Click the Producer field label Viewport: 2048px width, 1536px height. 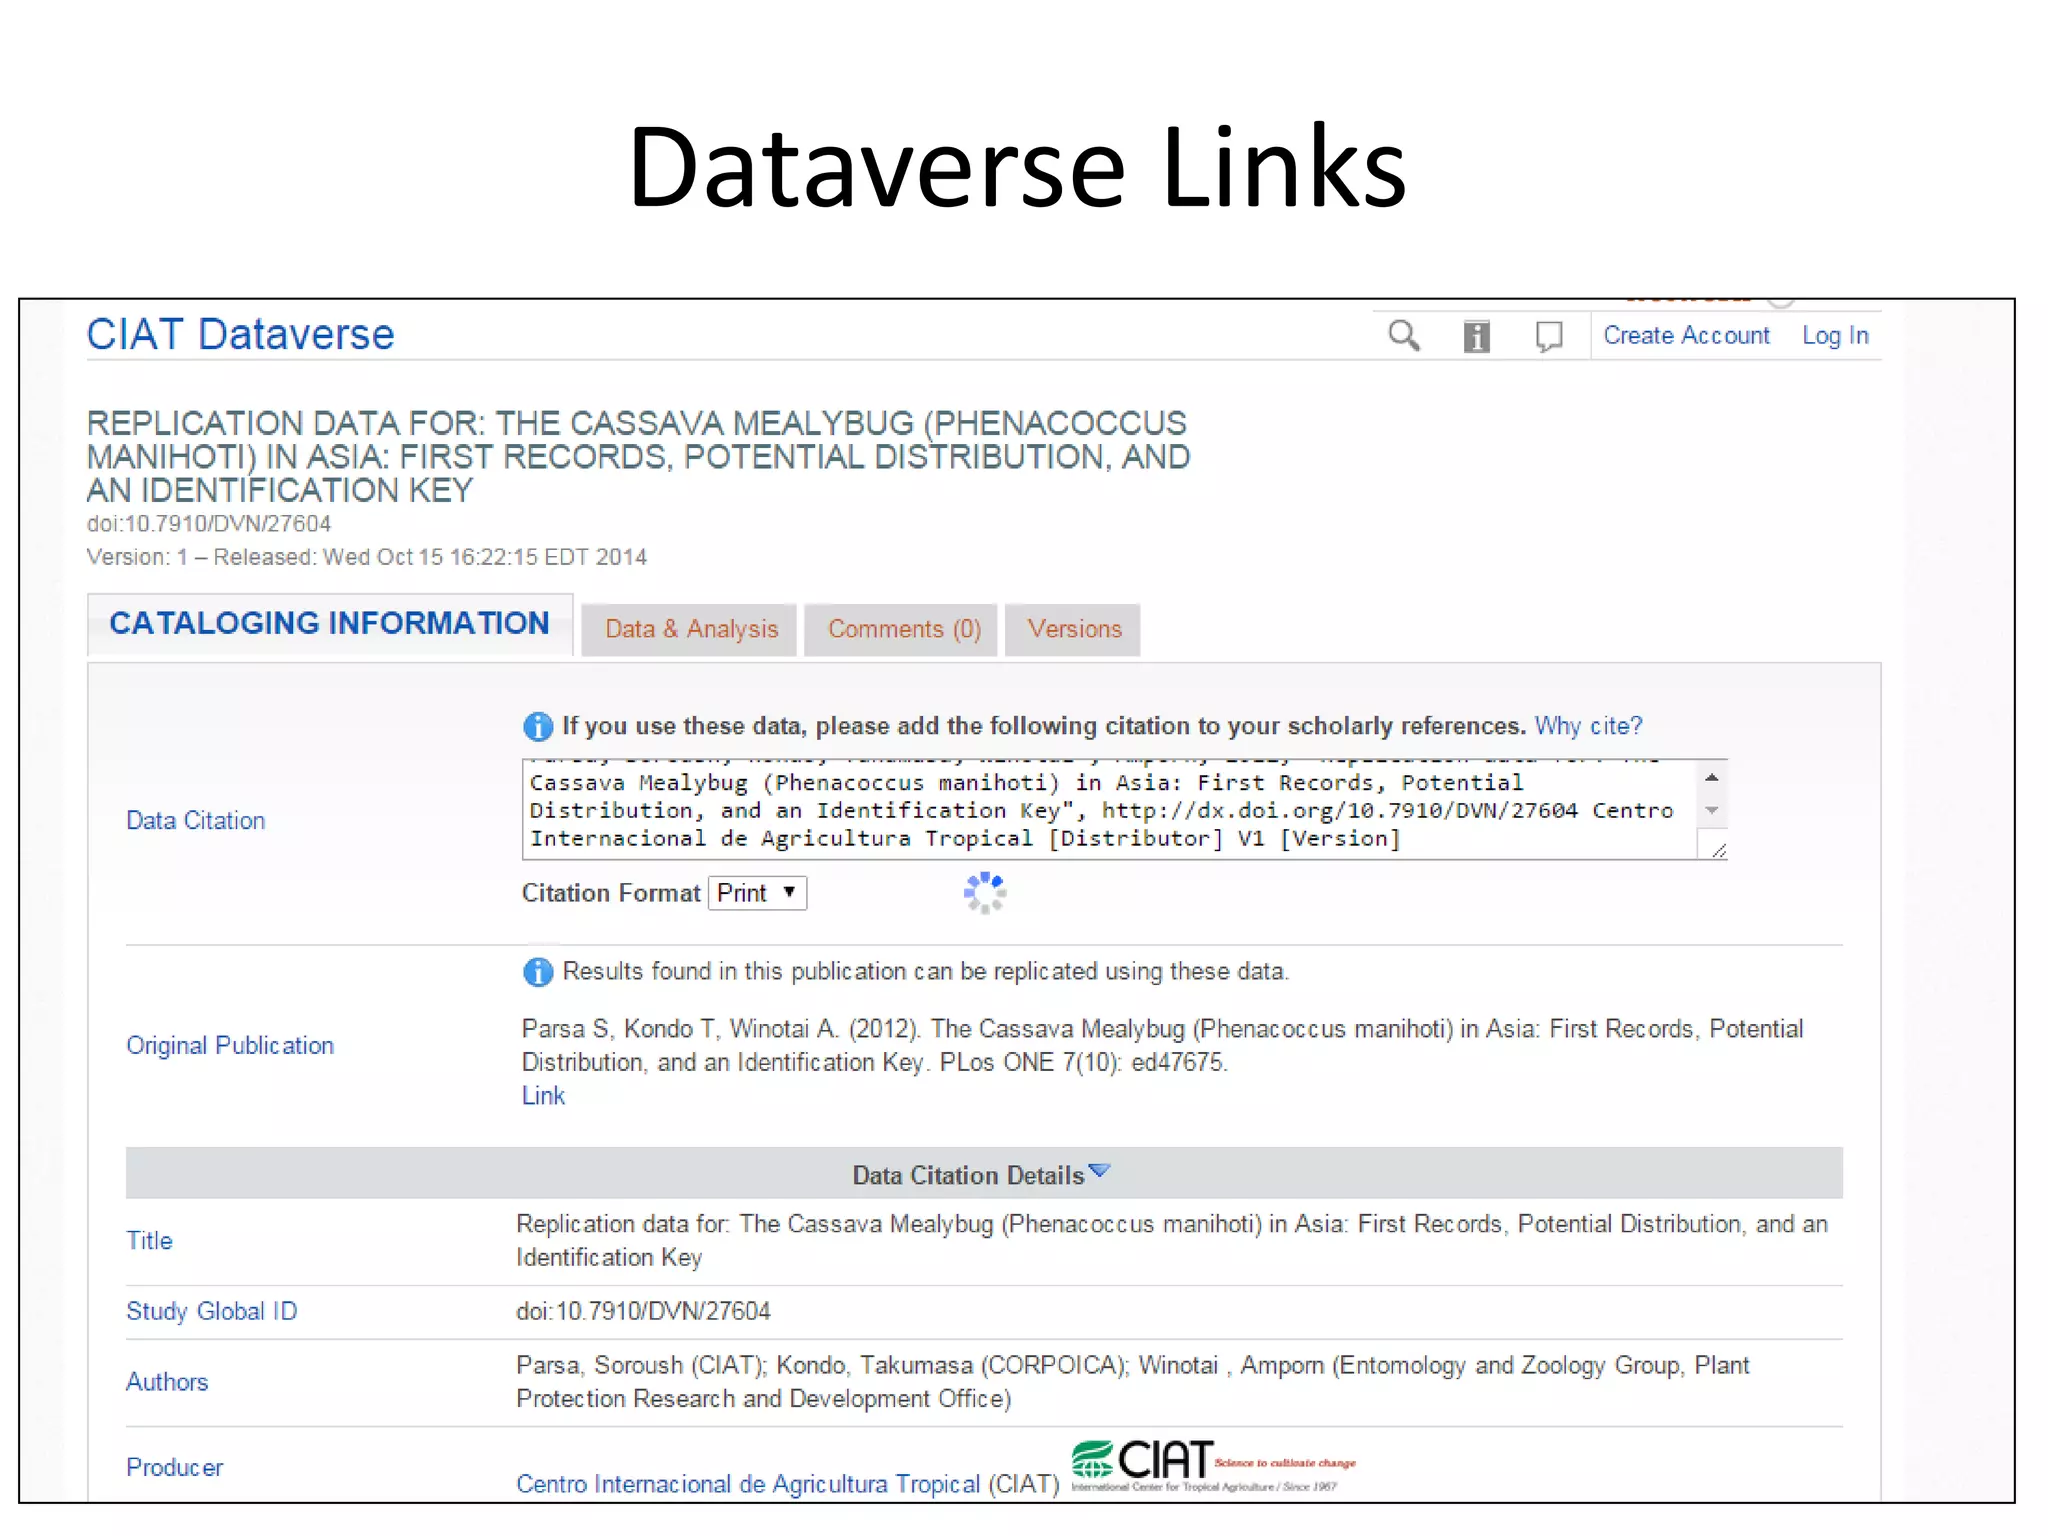pyautogui.click(x=175, y=1468)
